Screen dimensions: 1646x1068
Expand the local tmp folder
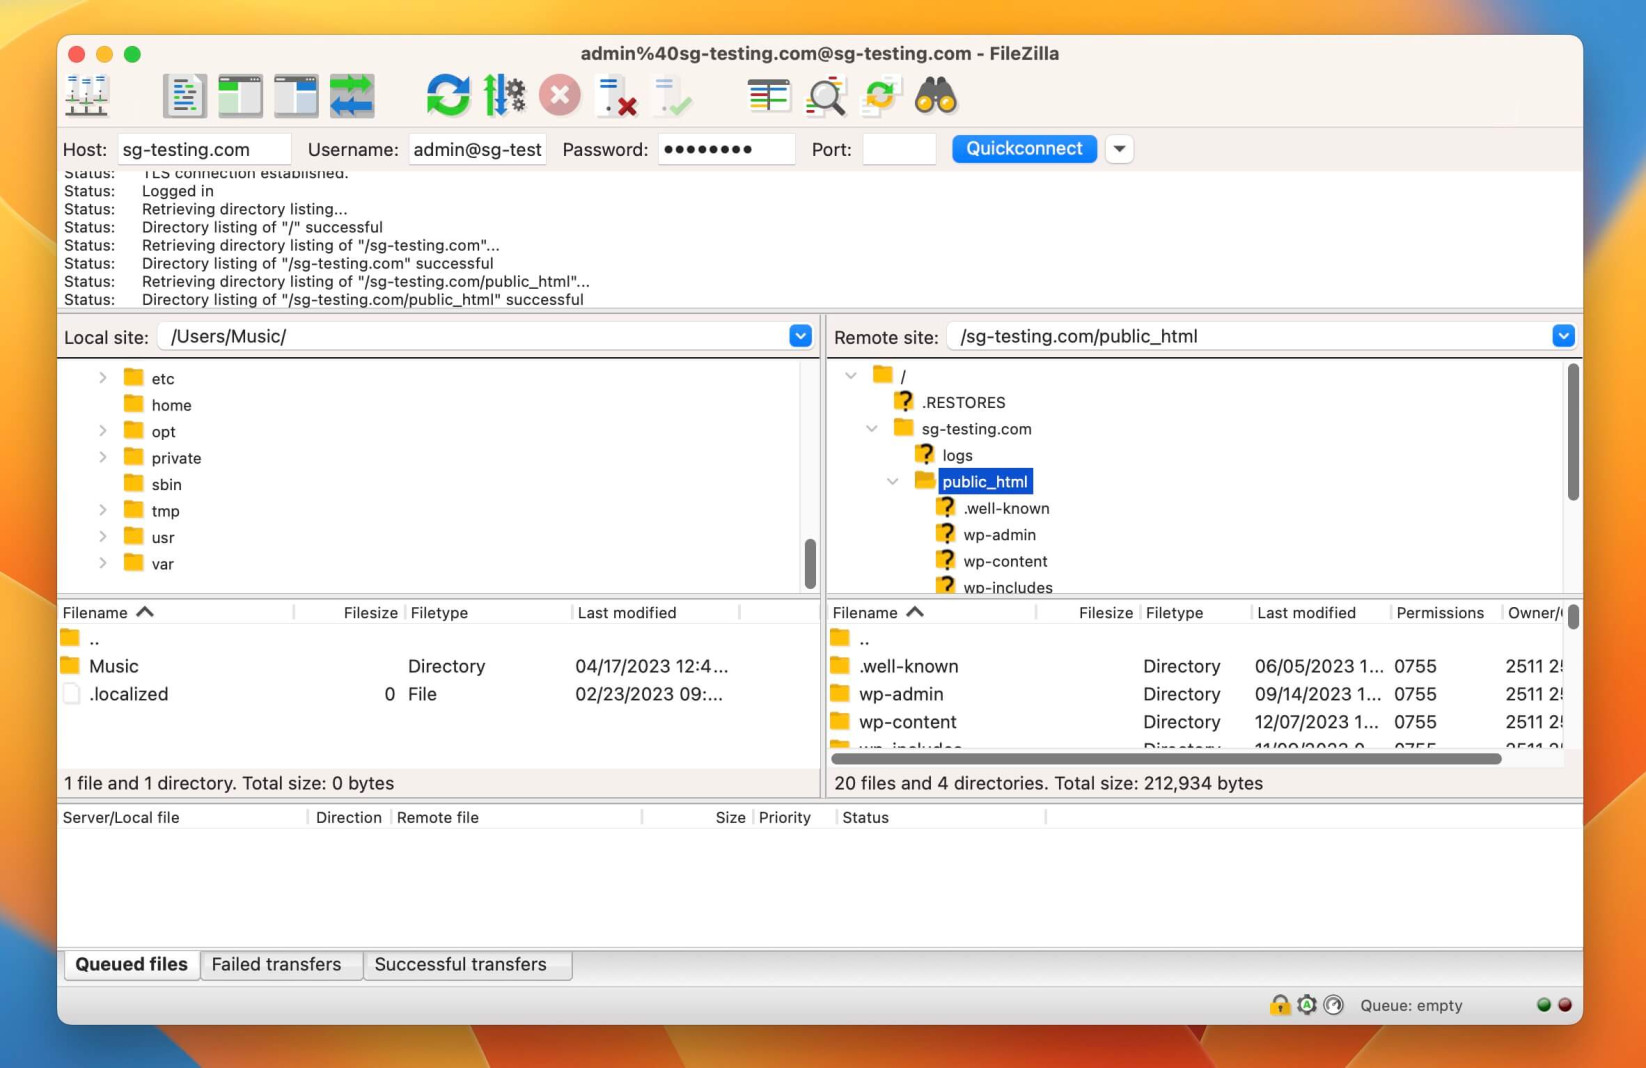coord(103,510)
